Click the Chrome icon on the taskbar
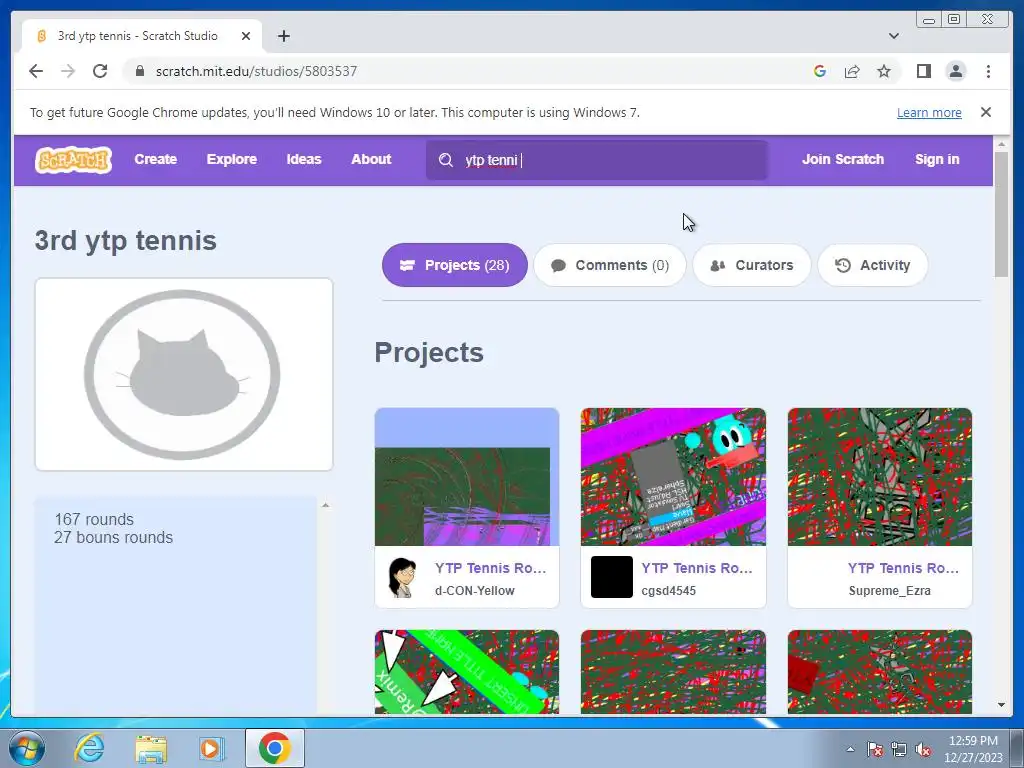Viewport: 1024px width, 768px height. point(275,748)
